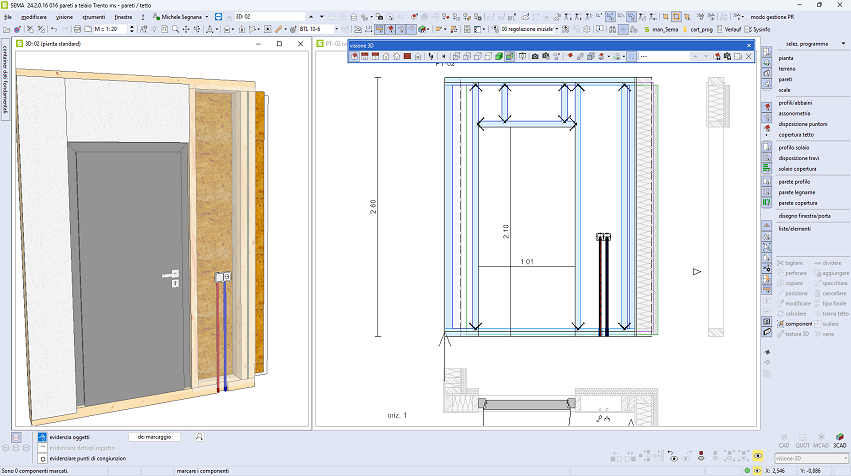Toggle evidenziare punti di congiunzione option
851x476 pixels.
click(42, 458)
